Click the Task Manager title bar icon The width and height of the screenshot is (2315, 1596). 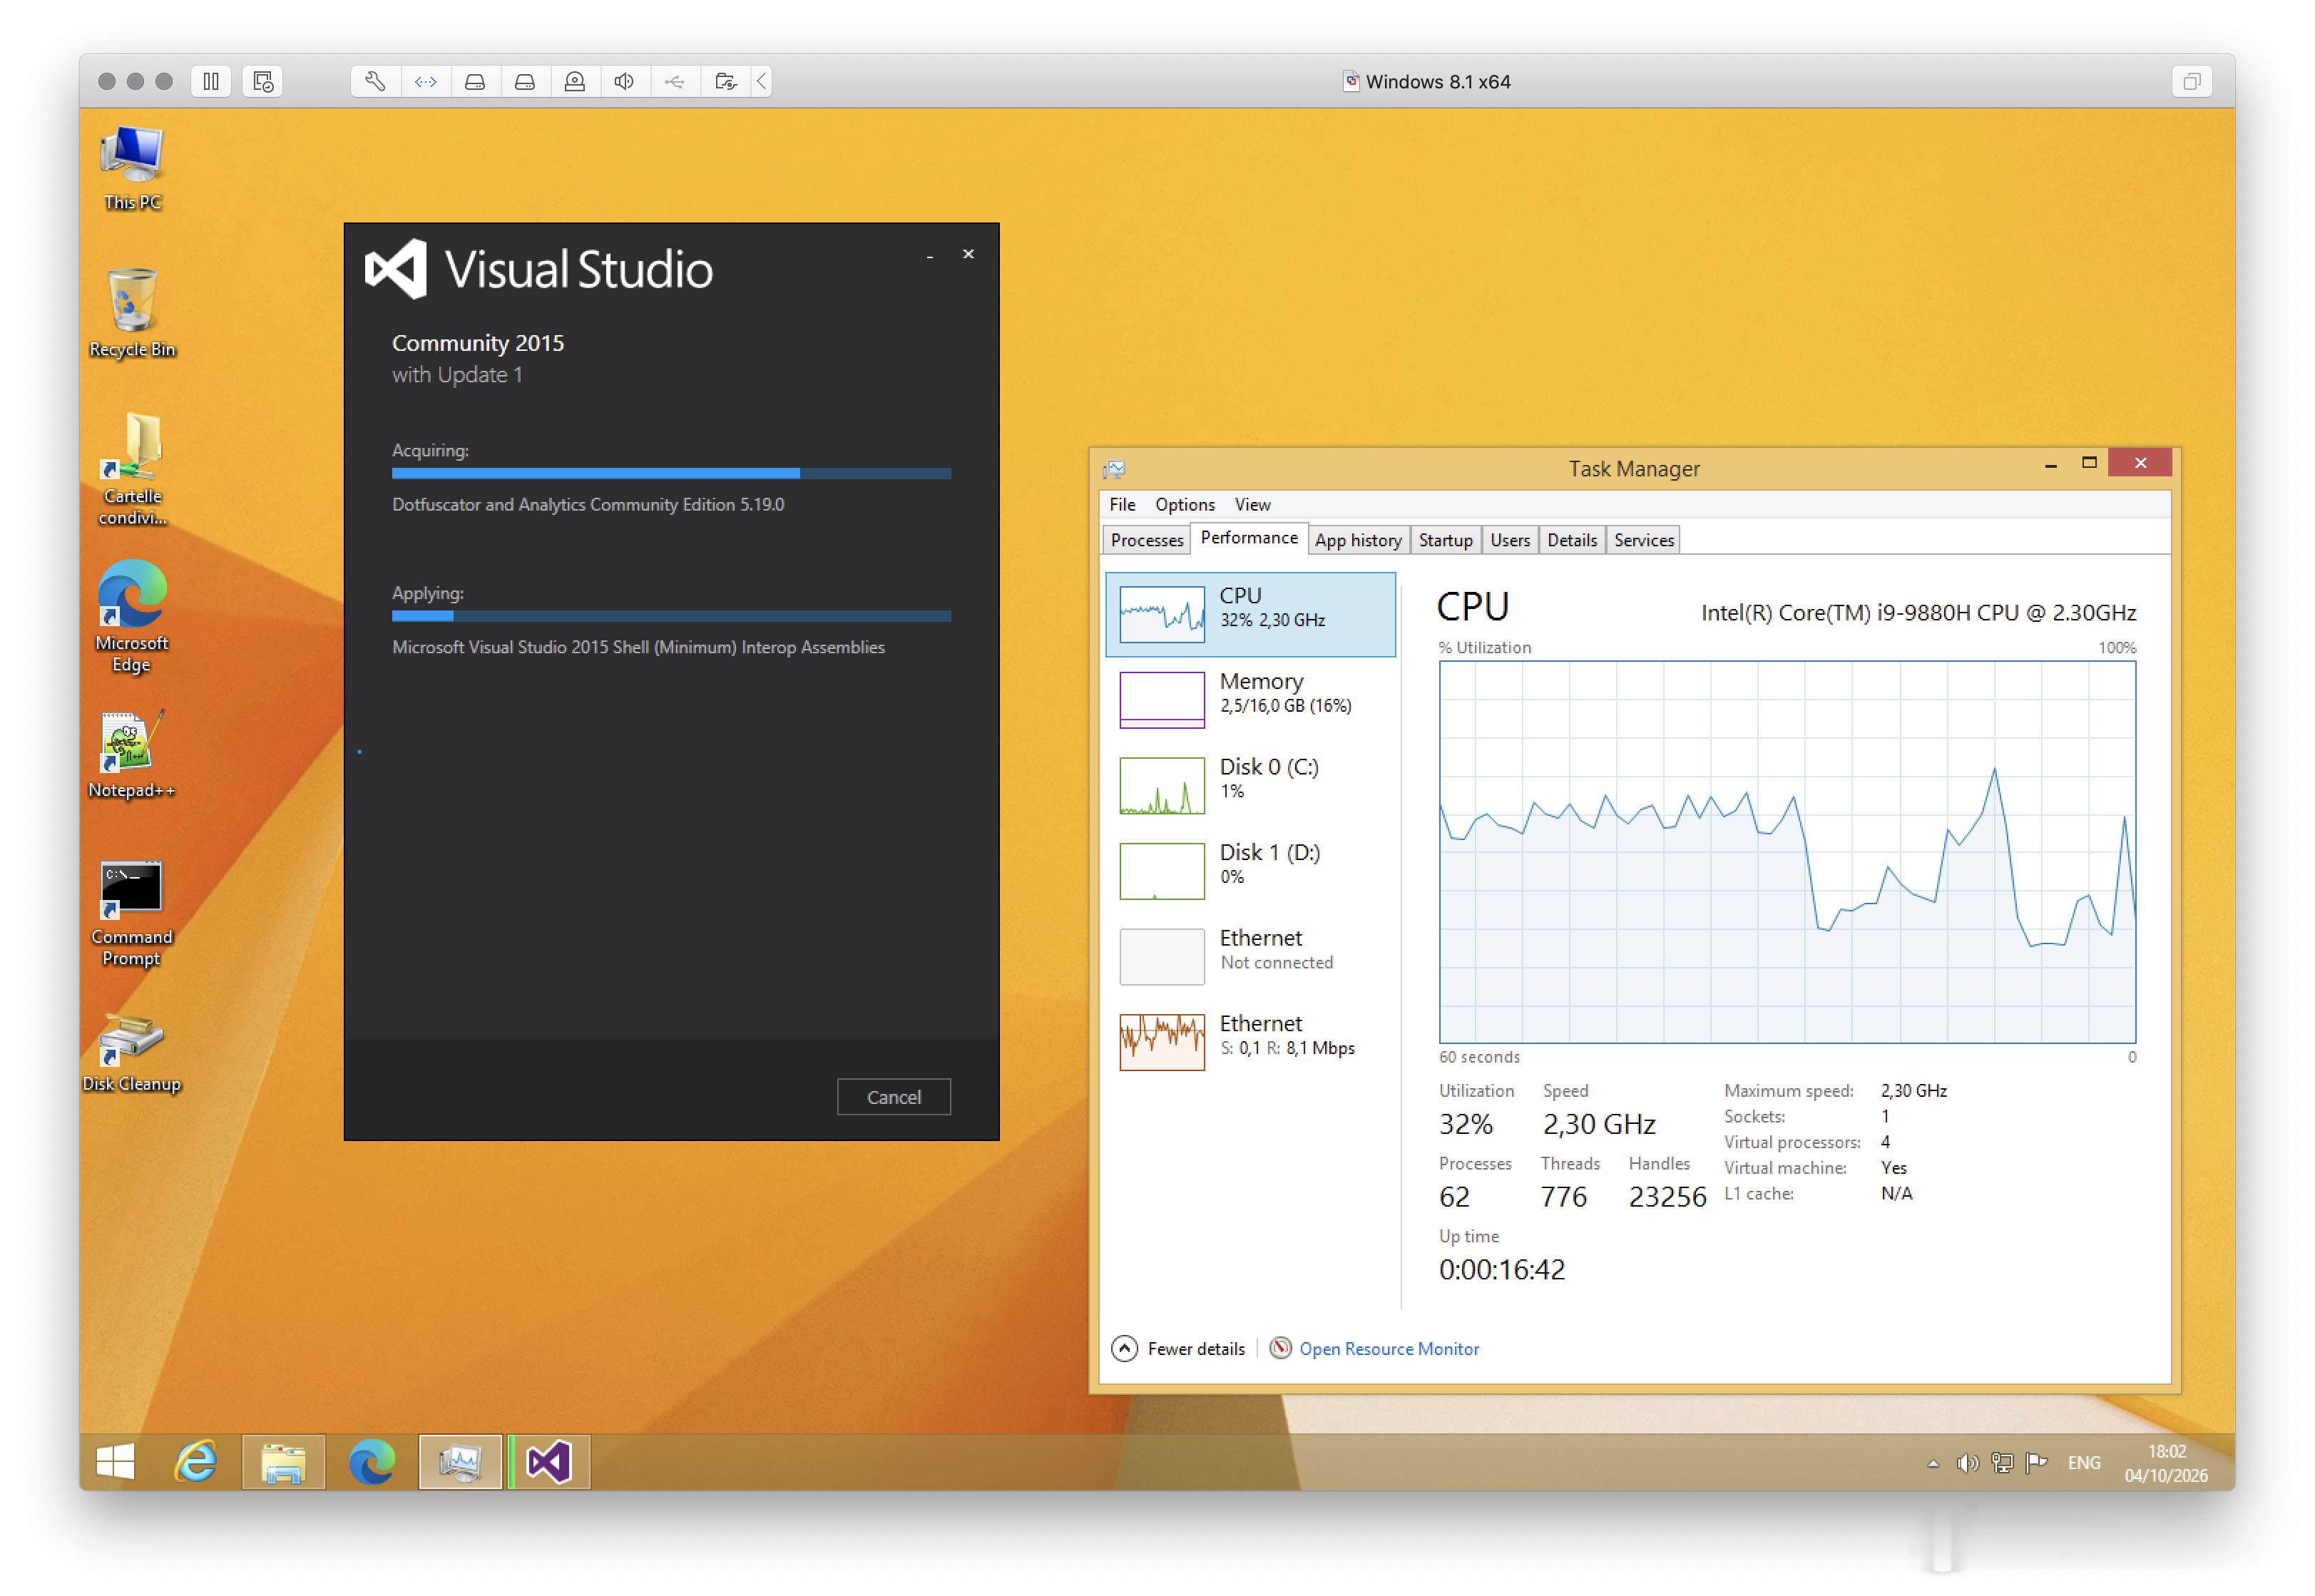coord(1114,469)
